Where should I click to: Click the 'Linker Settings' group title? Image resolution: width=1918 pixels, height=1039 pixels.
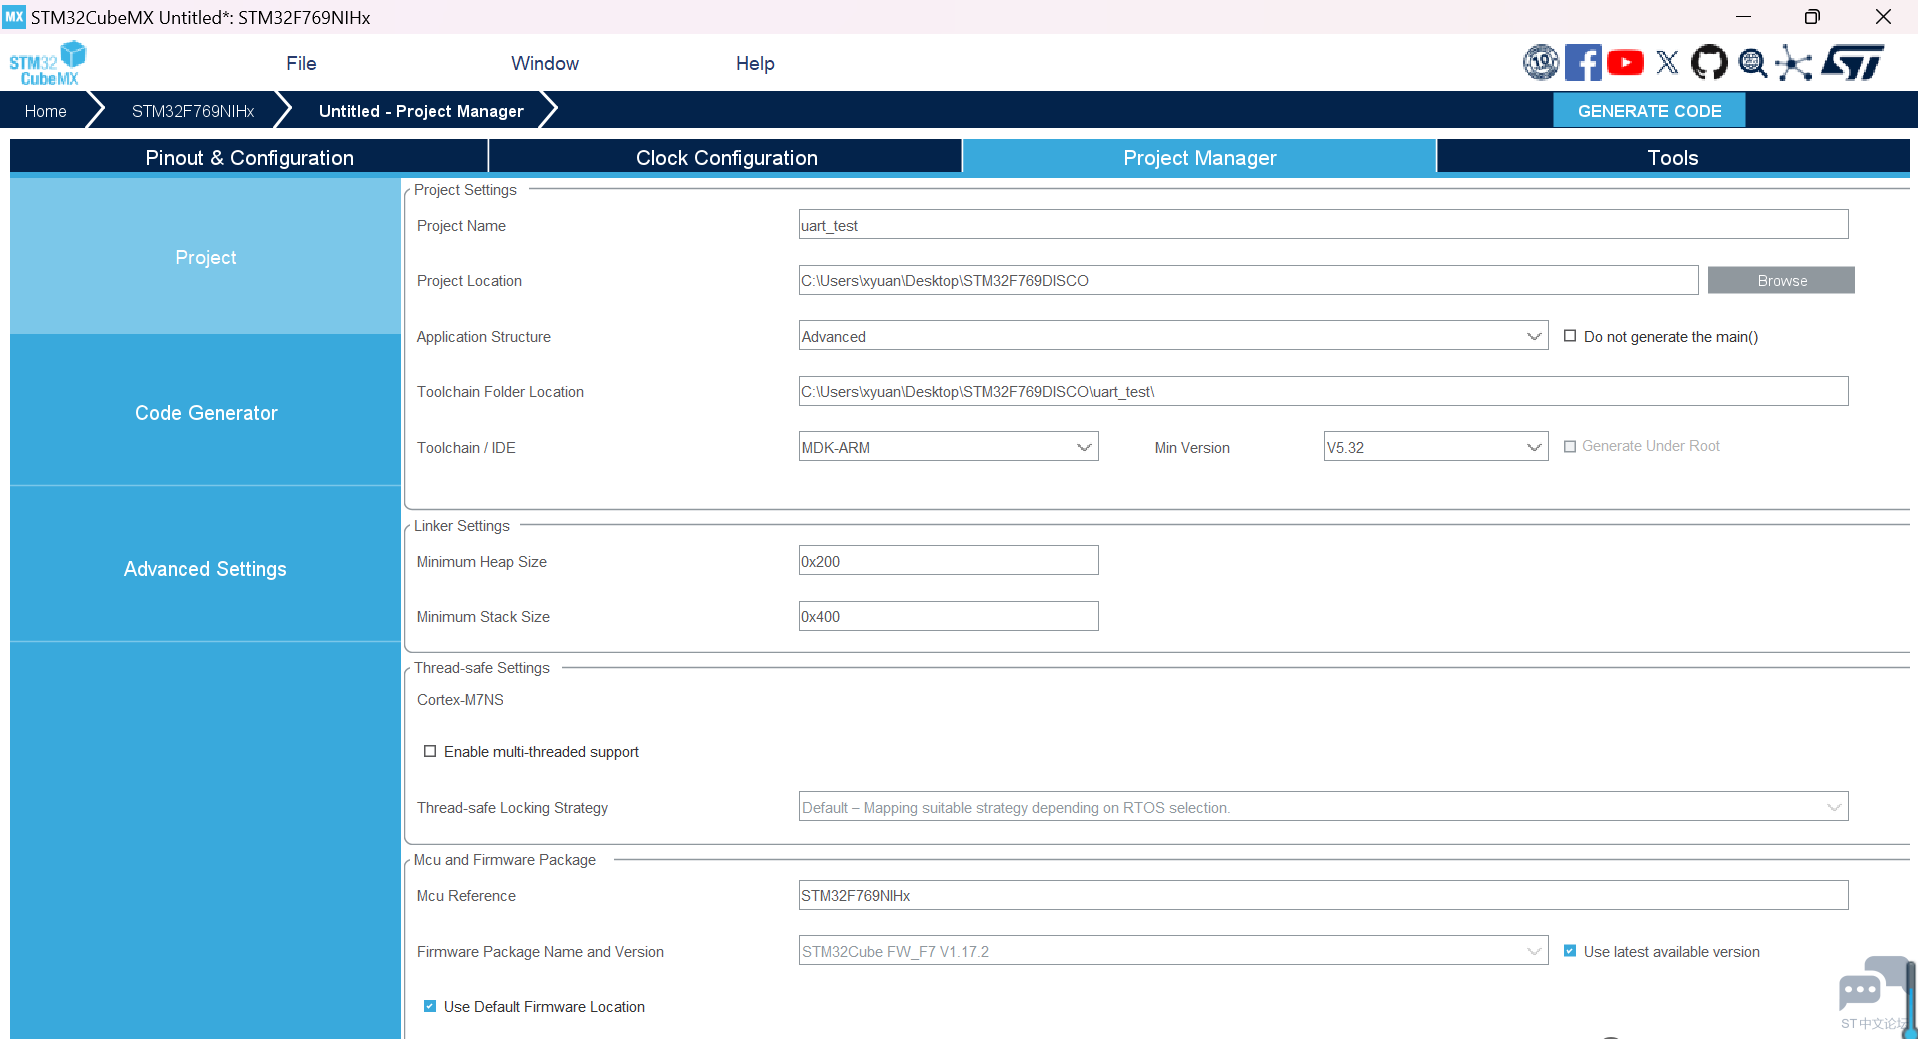pyautogui.click(x=462, y=526)
